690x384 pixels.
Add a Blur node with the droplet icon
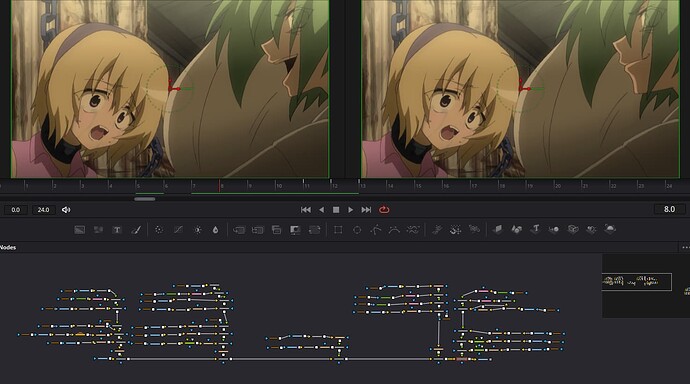coord(215,230)
